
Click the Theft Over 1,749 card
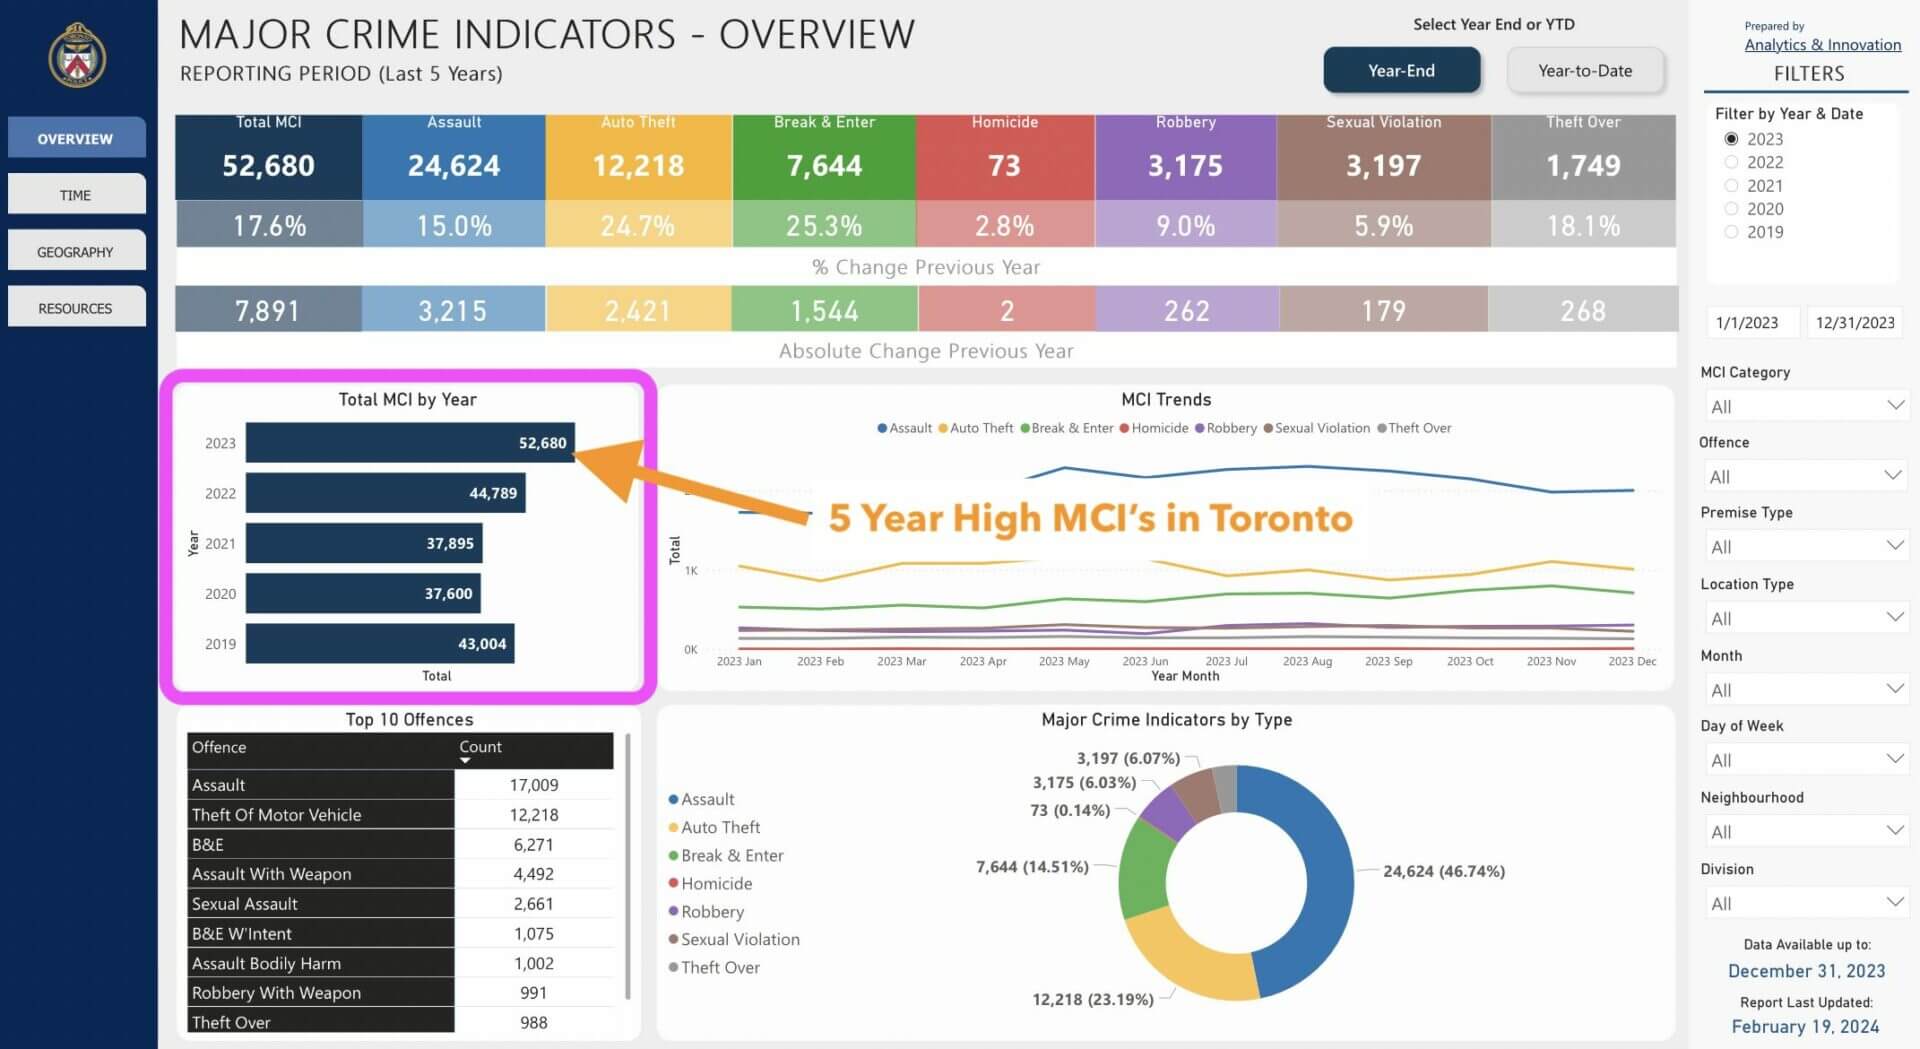point(1584,156)
